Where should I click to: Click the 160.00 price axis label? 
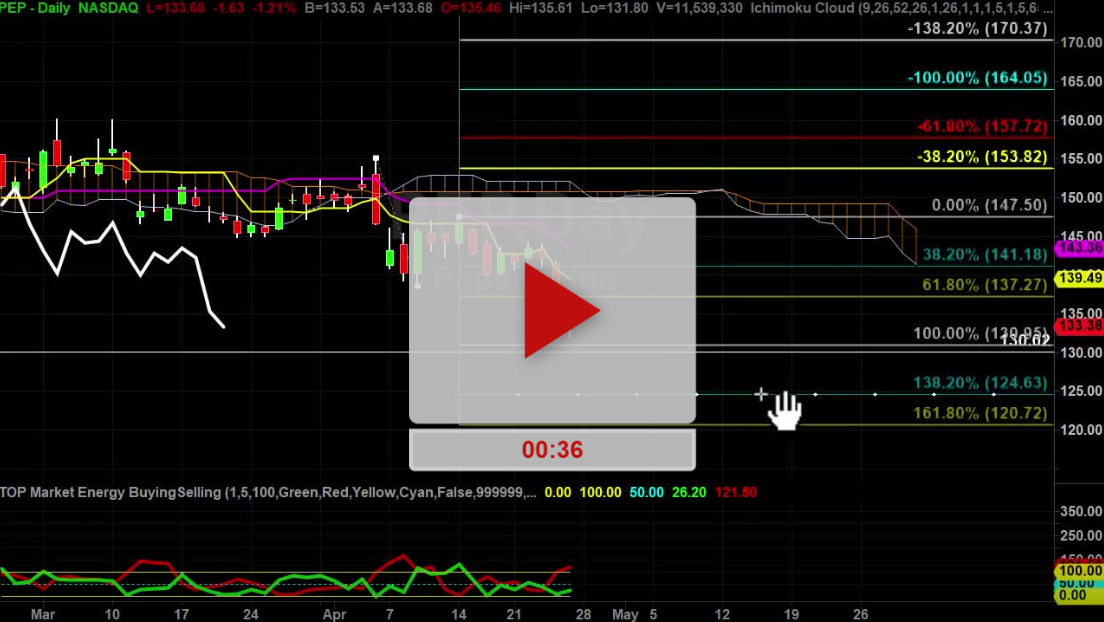click(x=1081, y=120)
